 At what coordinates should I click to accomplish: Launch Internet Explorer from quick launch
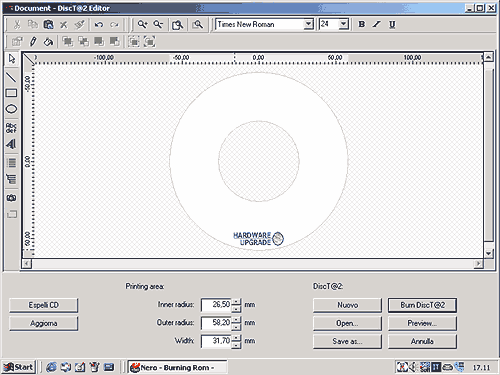[51, 367]
